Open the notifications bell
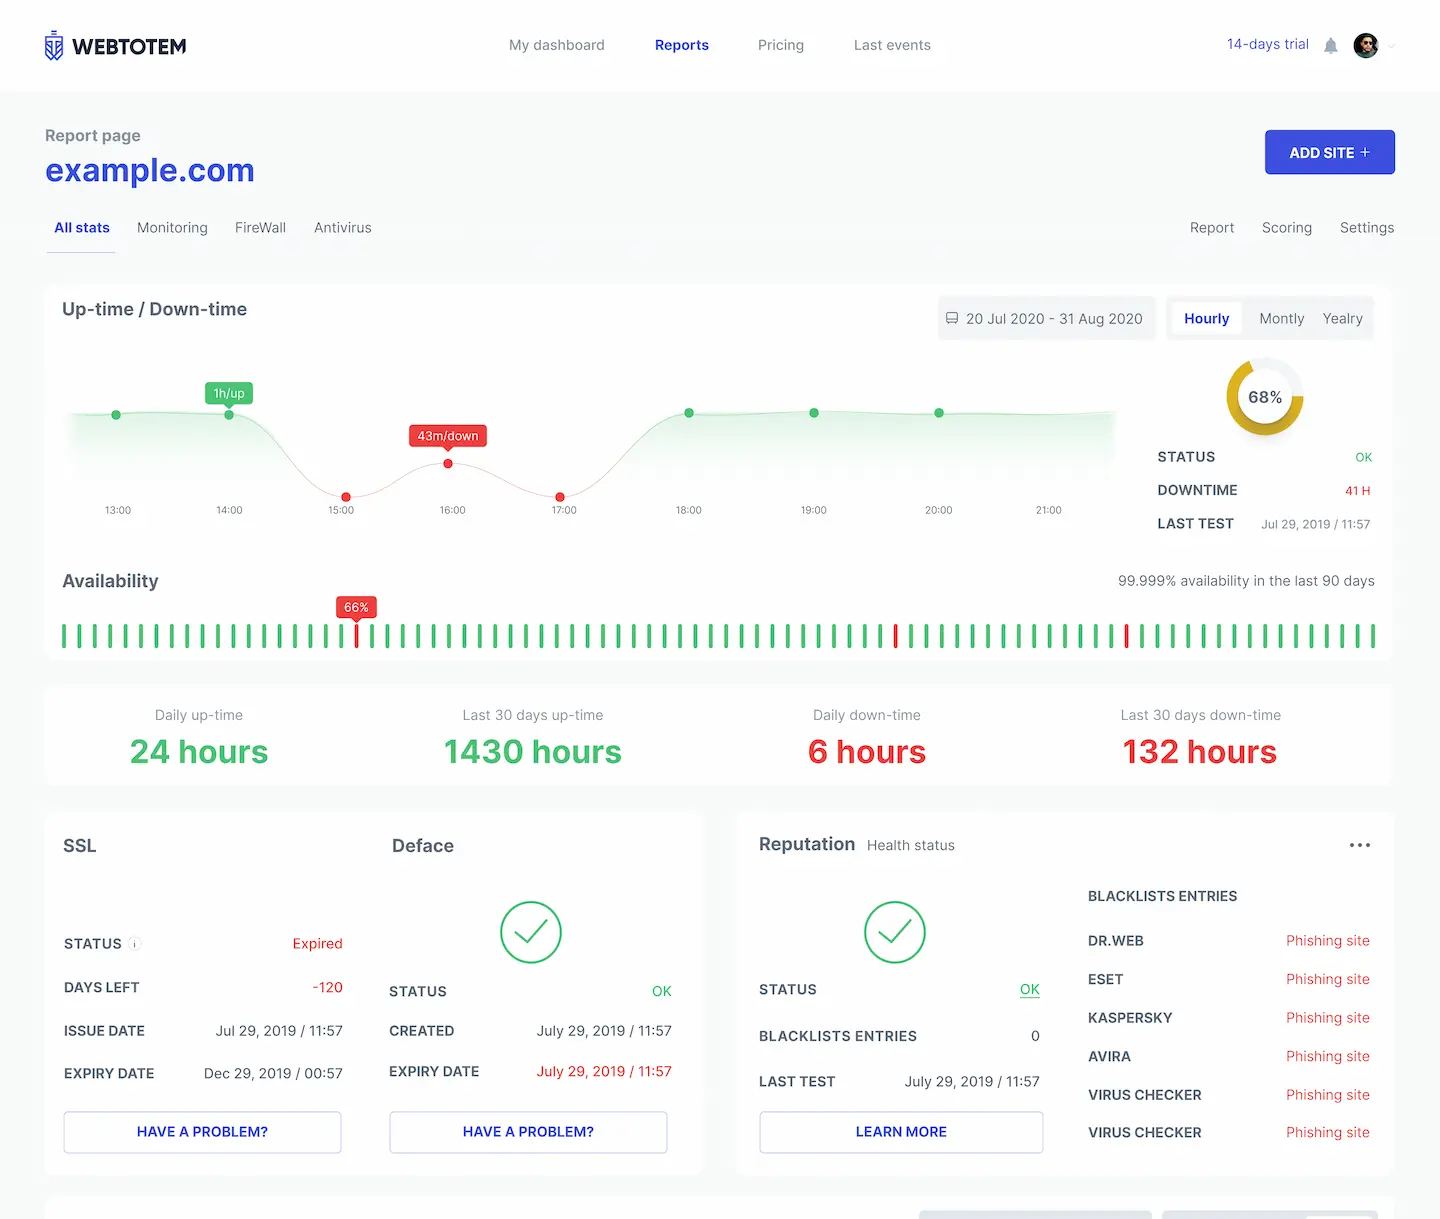The image size is (1440, 1219). point(1330,46)
